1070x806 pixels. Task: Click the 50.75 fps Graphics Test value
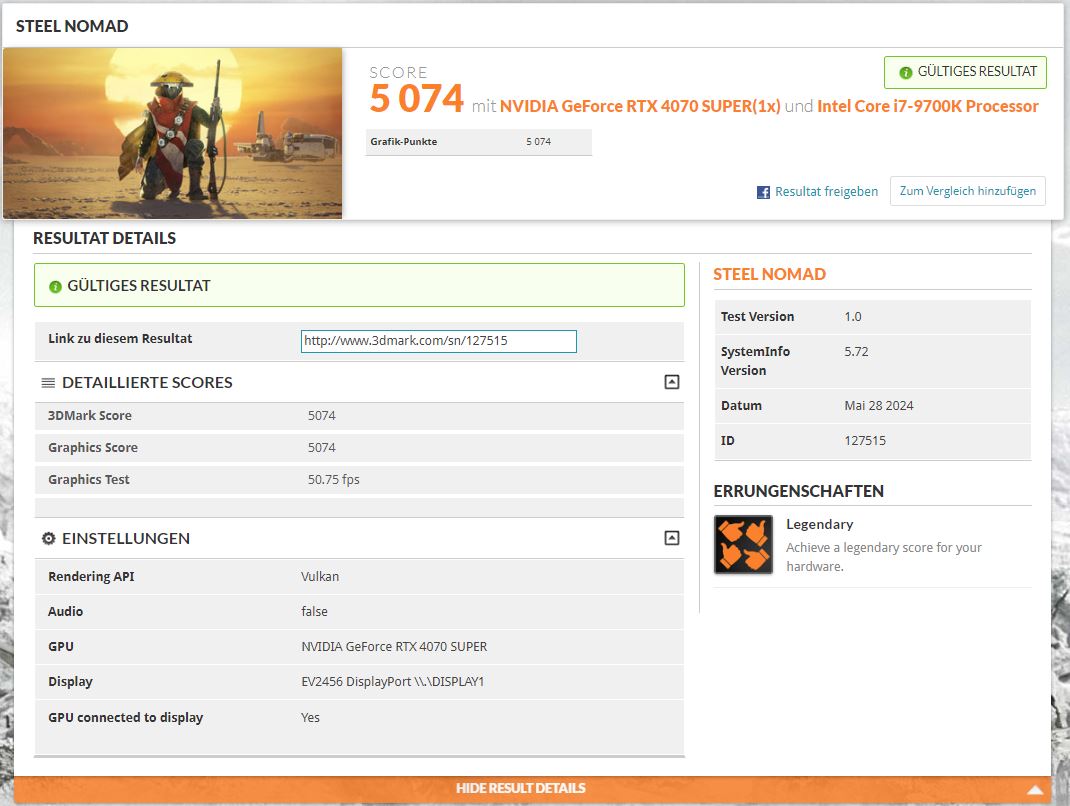click(334, 480)
